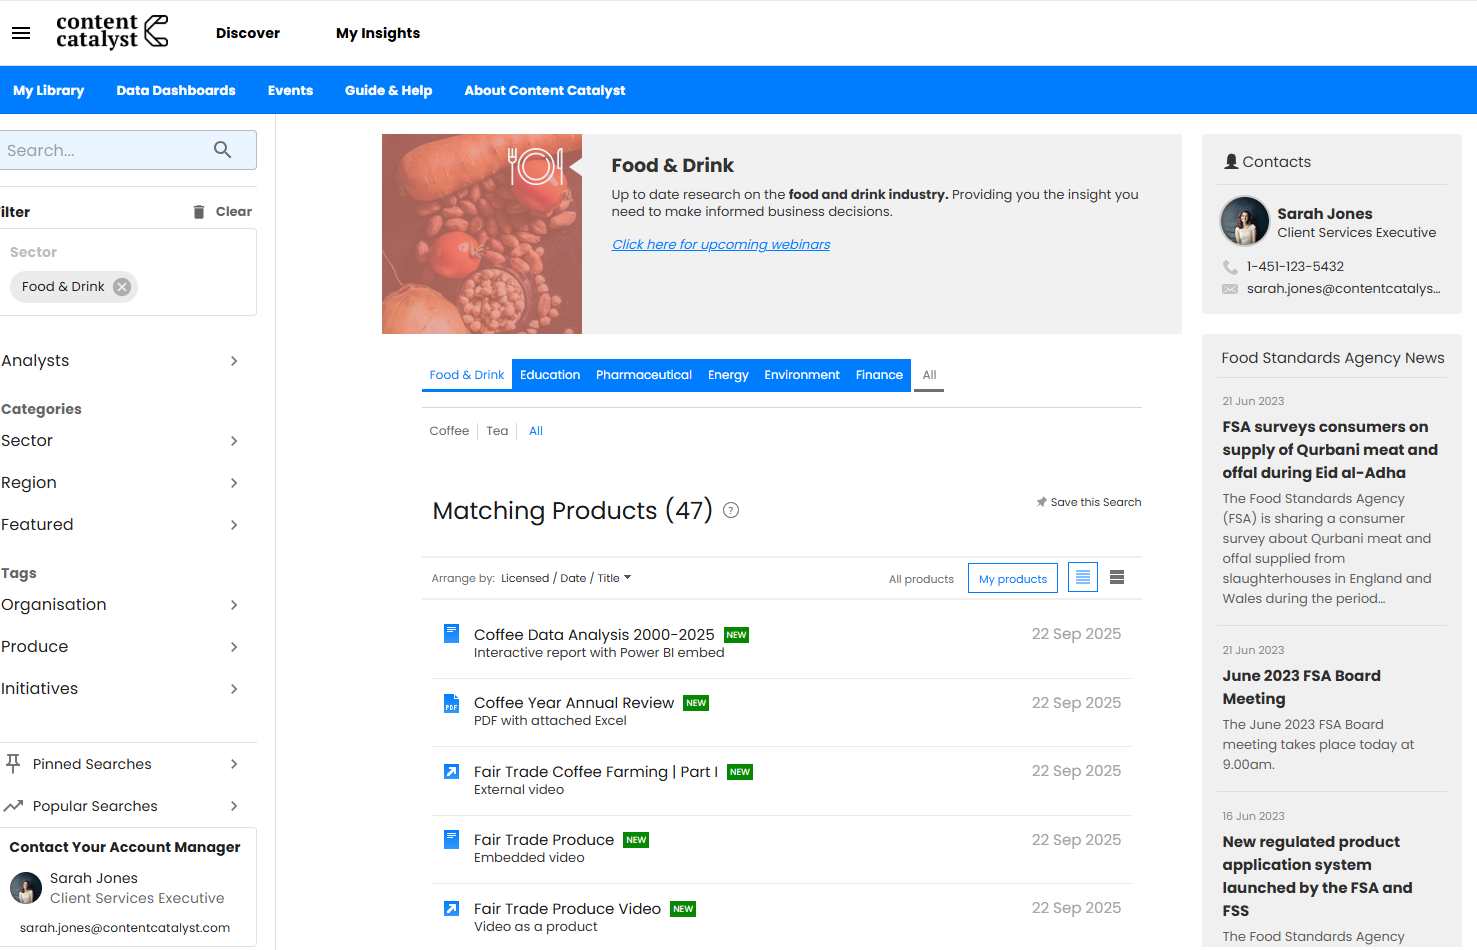
Task: Click the upcoming webinars link
Action: (x=720, y=245)
